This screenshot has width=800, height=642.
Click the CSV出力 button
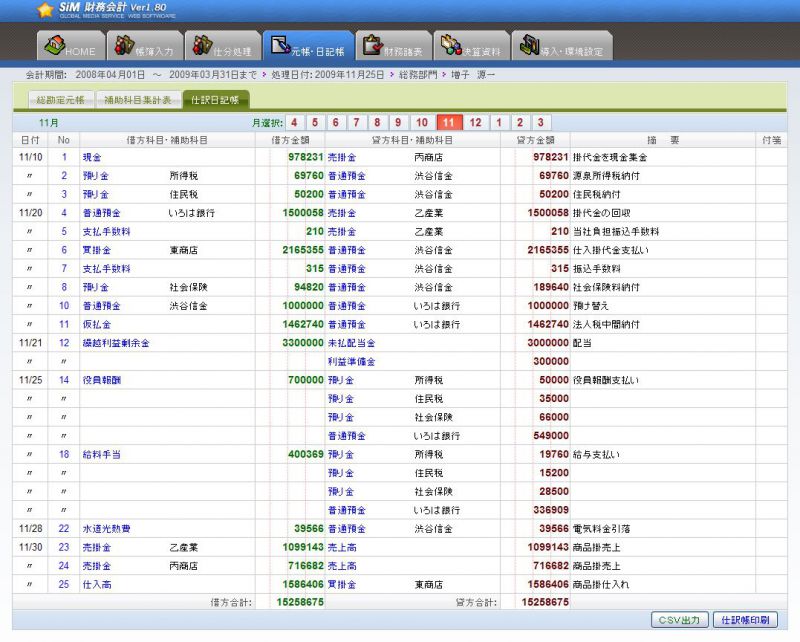[681, 620]
